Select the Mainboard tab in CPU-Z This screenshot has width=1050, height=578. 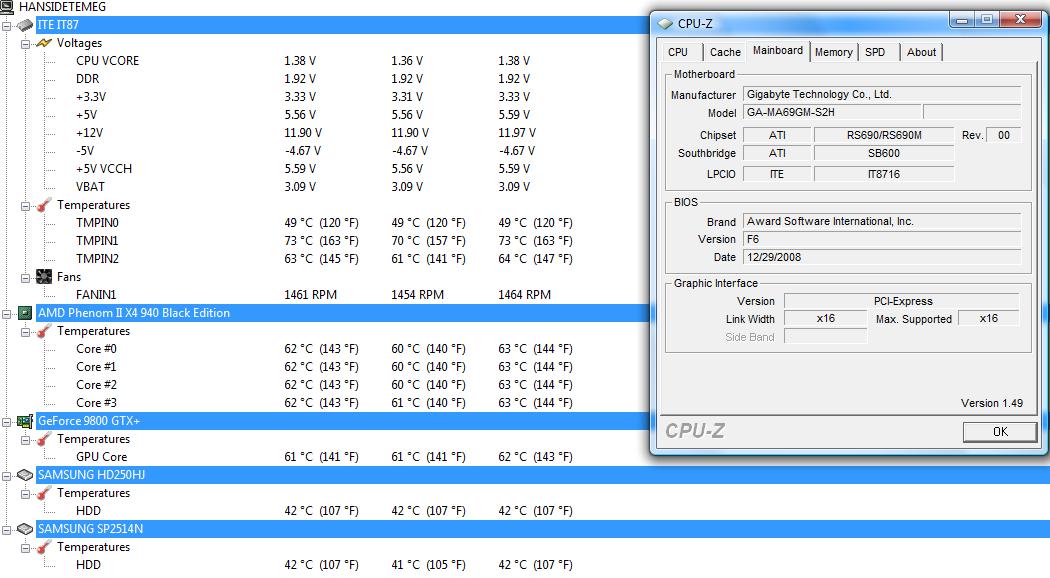coord(777,51)
